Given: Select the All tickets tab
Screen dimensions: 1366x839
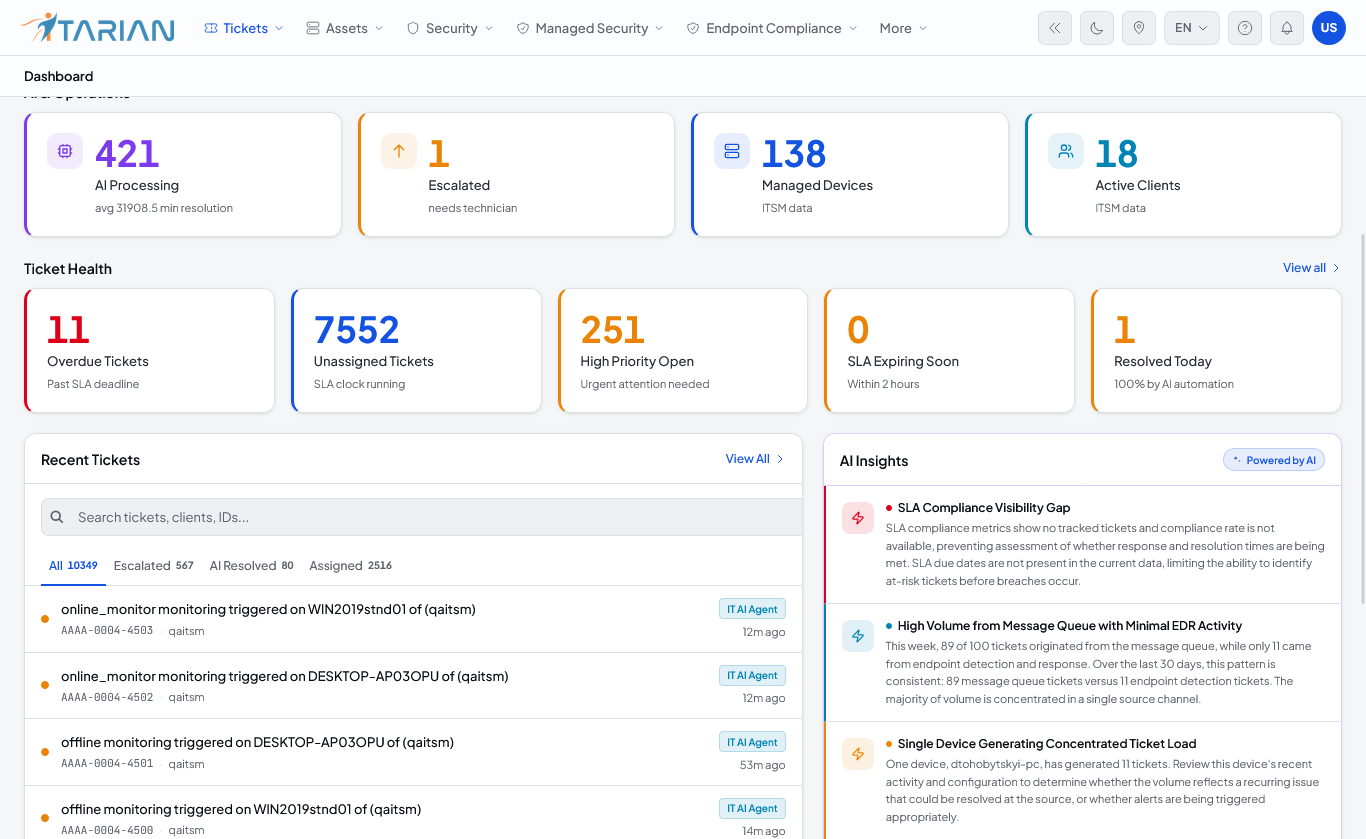Looking at the screenshot, I should (x=73, y=566).
